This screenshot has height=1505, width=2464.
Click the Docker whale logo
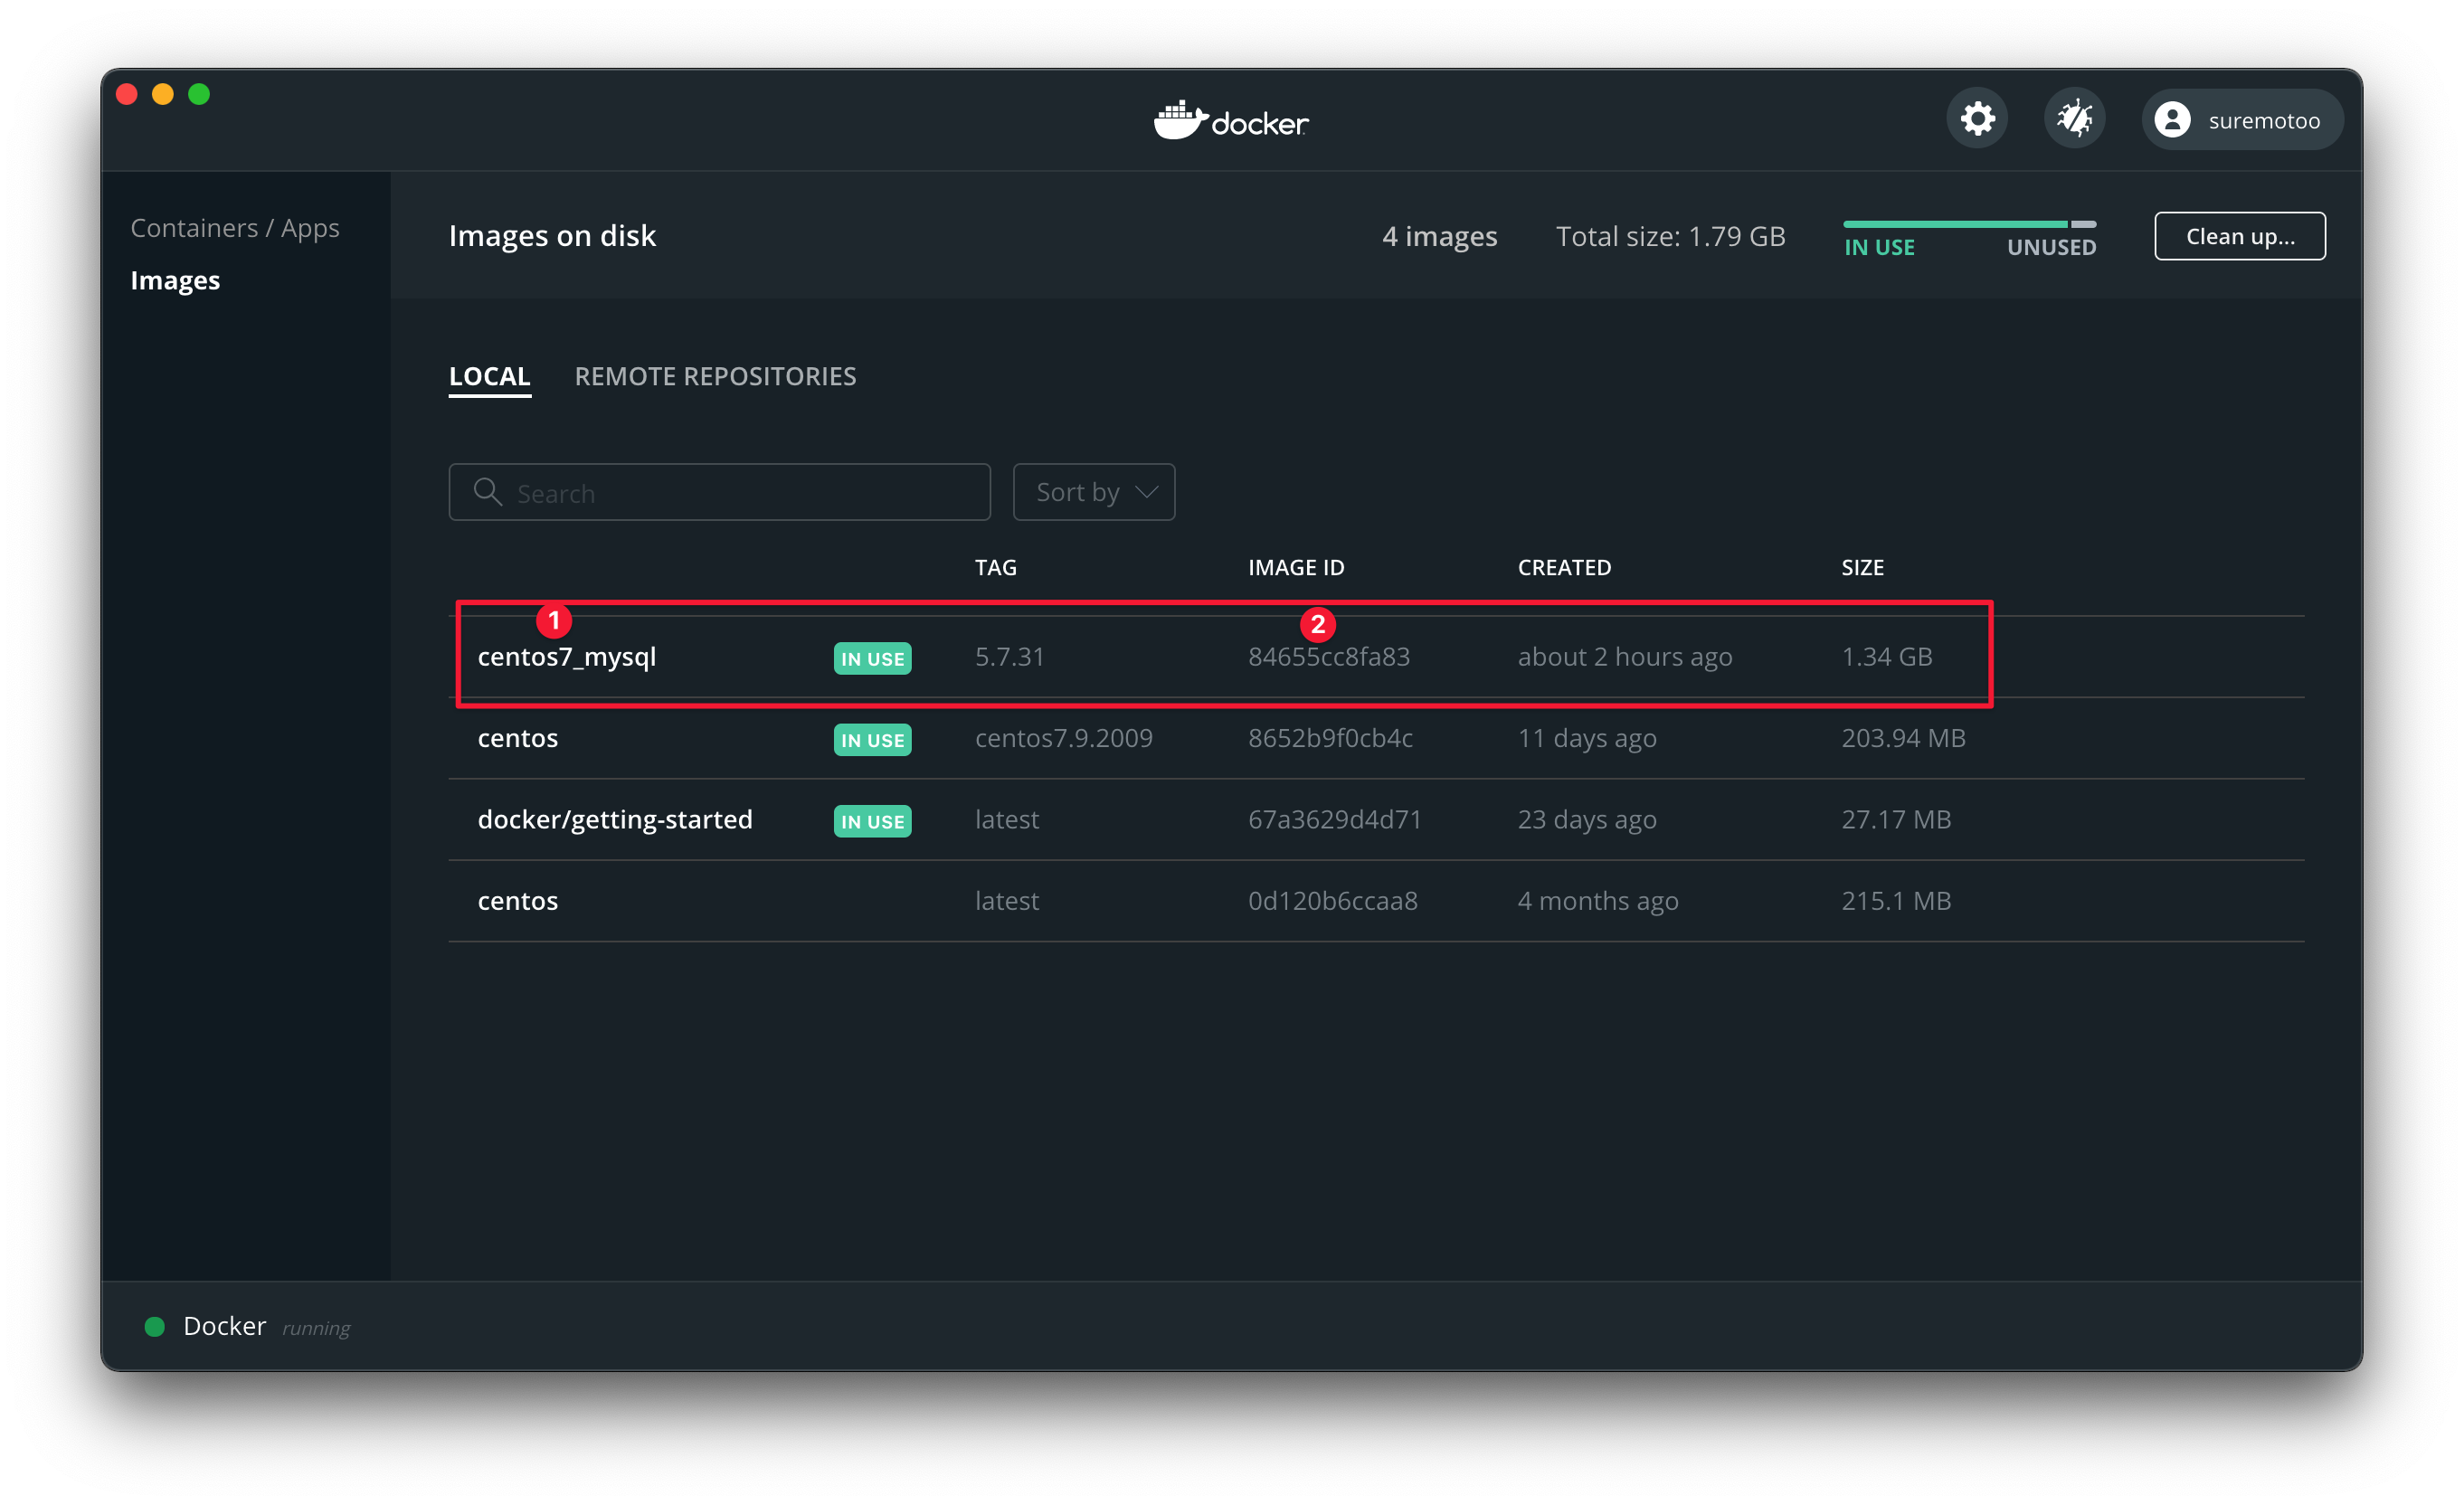(x=1231, y=121)
